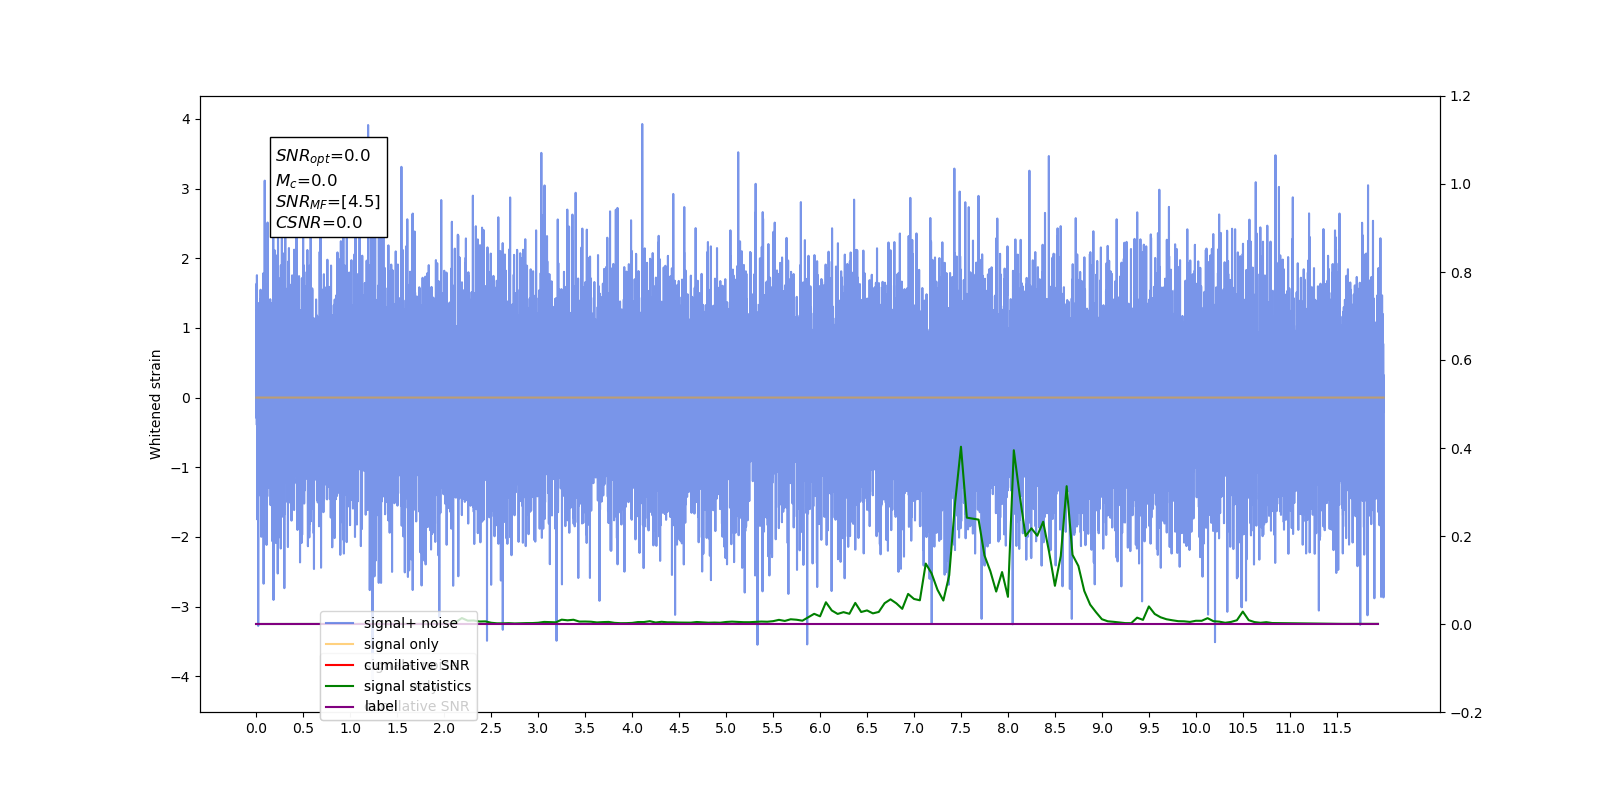
Task: Click left axis tick label 3
Action: coord(186,189)
